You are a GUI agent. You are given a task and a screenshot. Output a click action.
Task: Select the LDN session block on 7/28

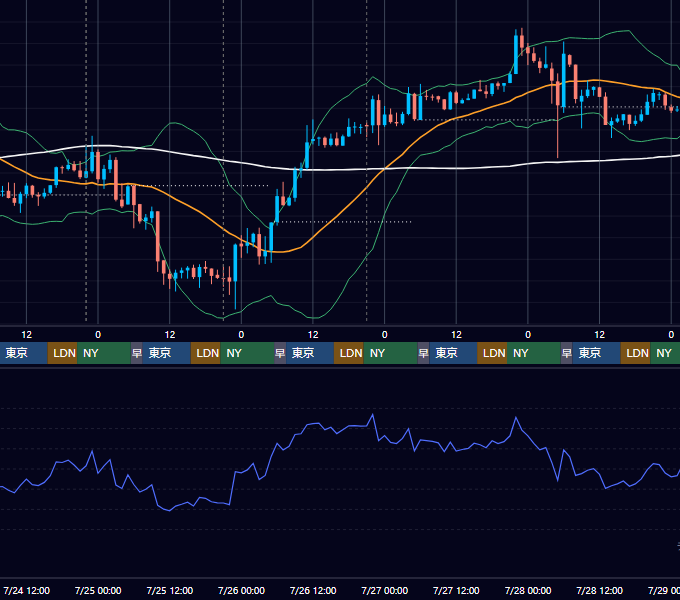635,353
